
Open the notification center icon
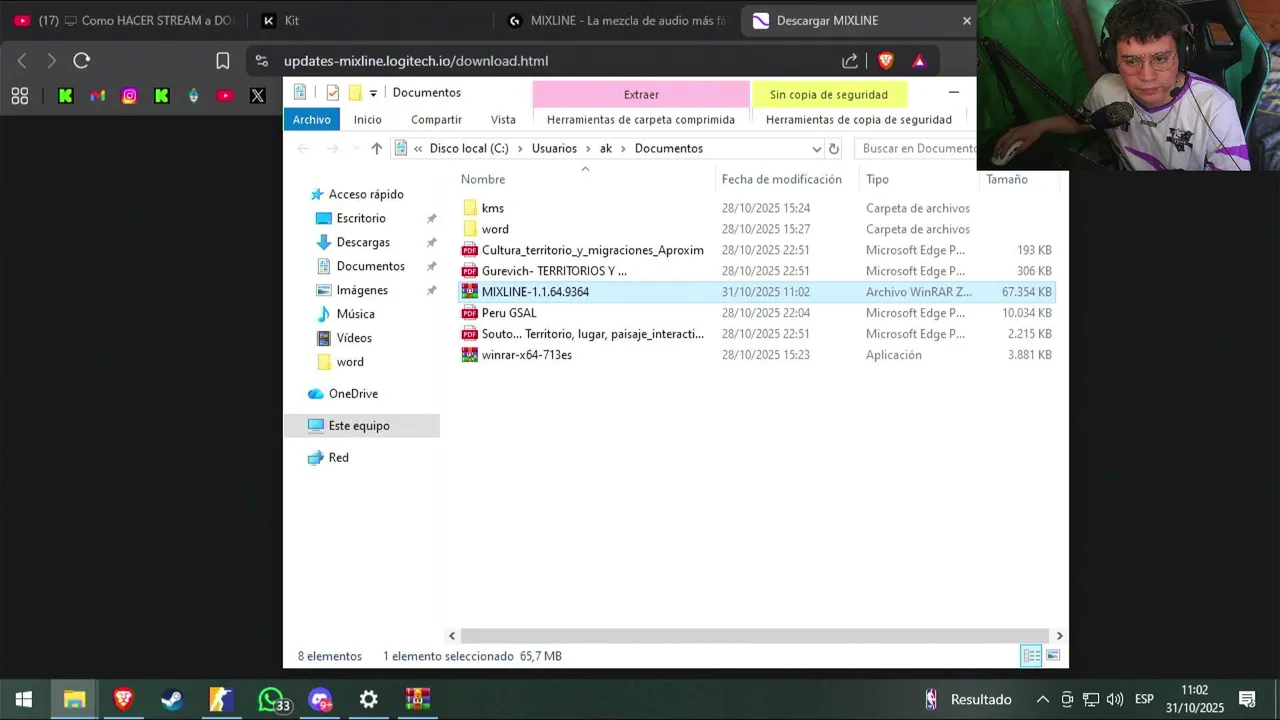1247,699
